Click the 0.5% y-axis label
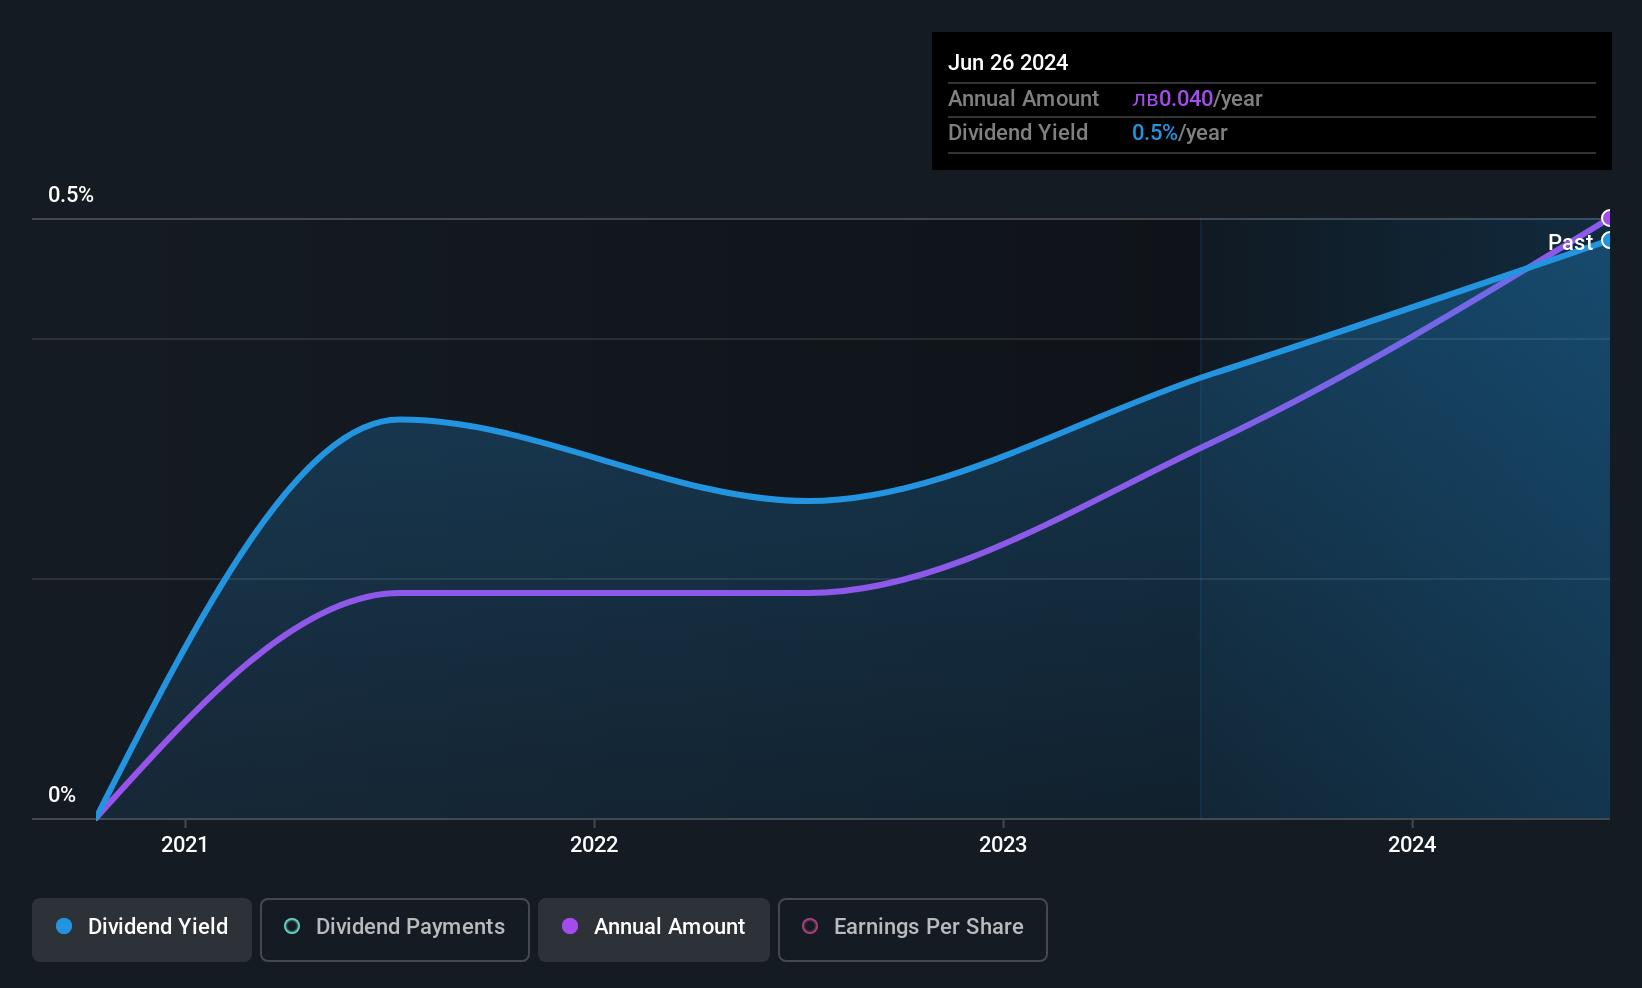1642x988 pixels. [x=71, y=195]
